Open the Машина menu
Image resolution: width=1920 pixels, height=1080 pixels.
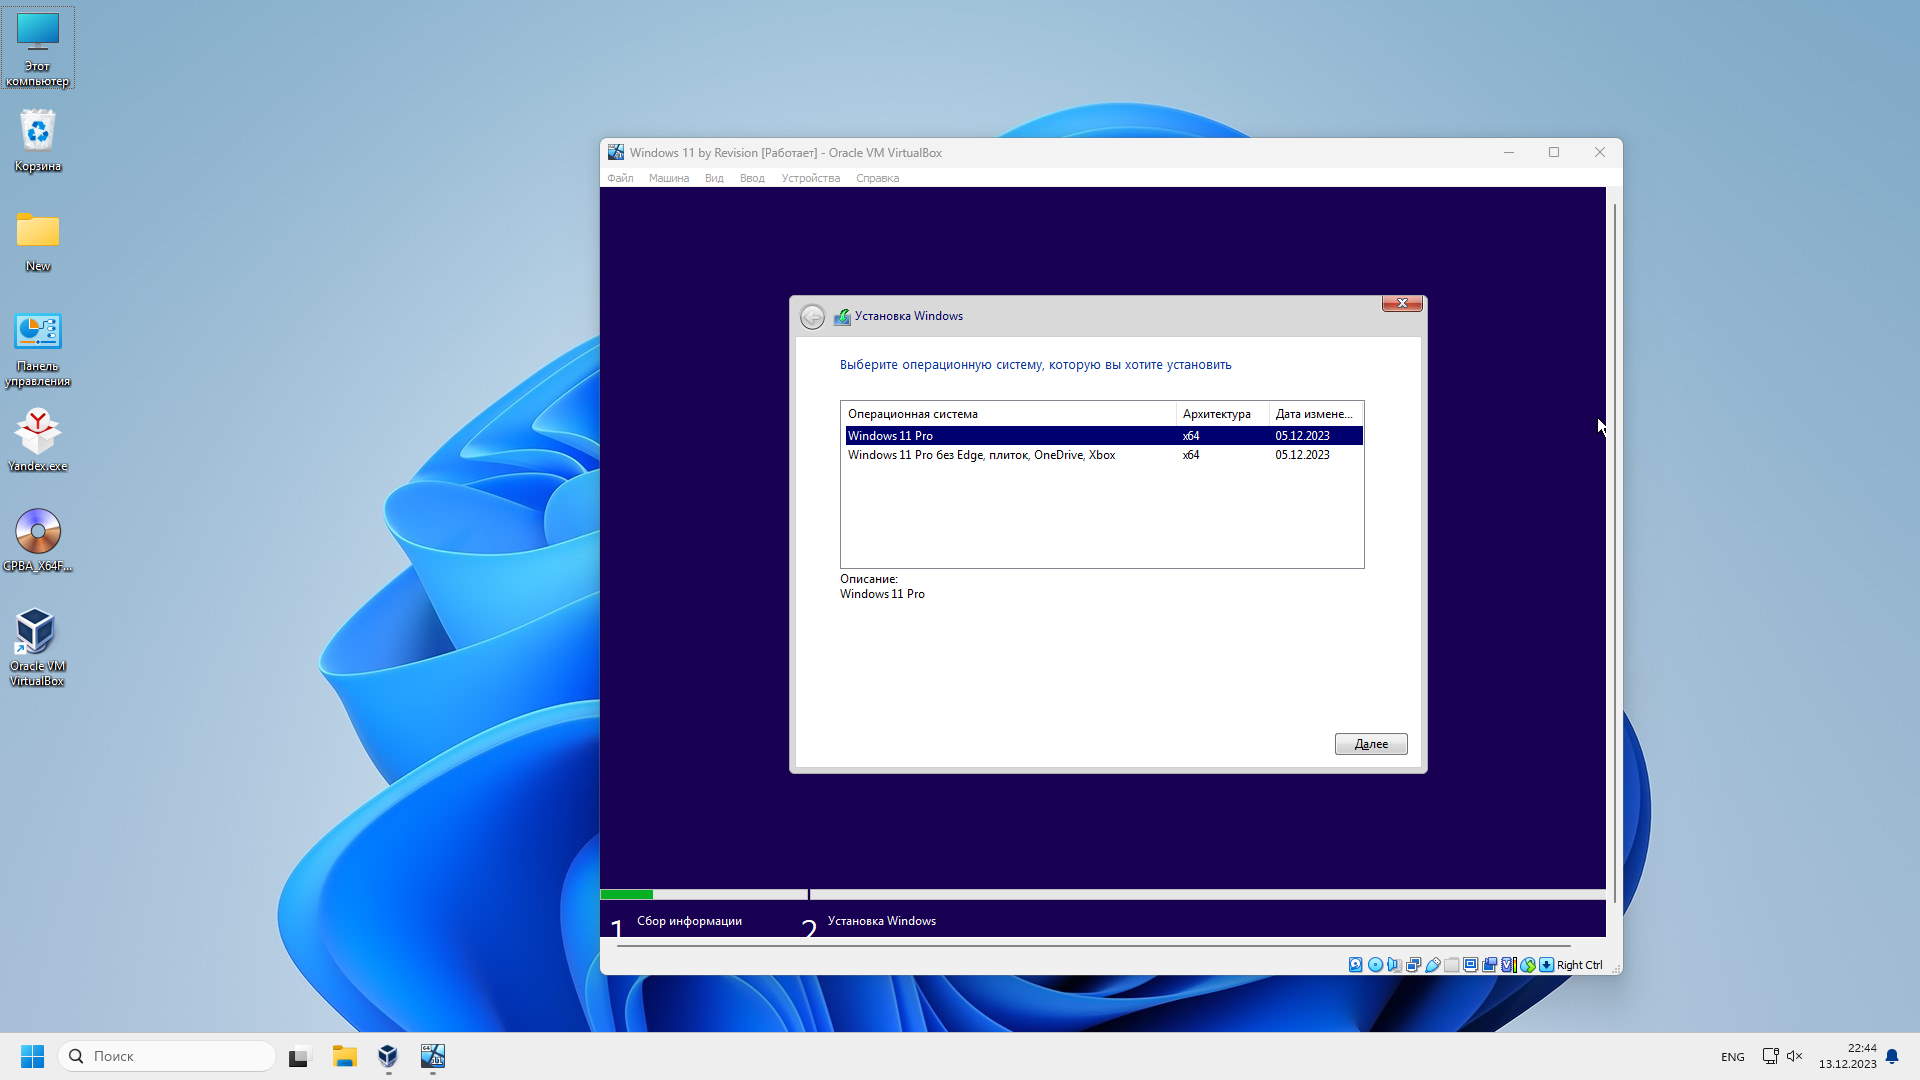coord(668,178)
